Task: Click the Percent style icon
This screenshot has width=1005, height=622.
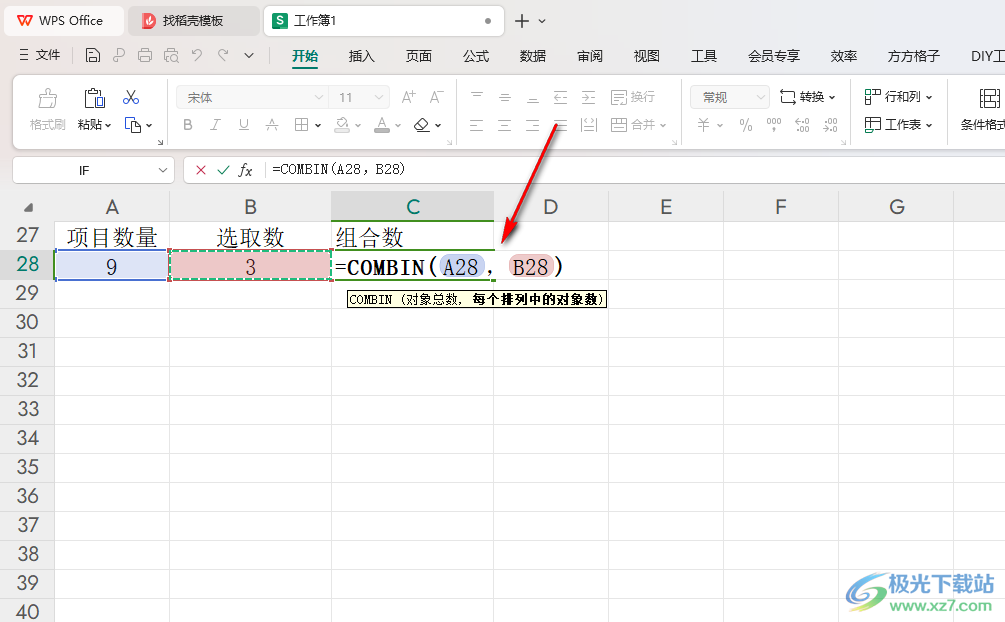Action: point(746,125)
